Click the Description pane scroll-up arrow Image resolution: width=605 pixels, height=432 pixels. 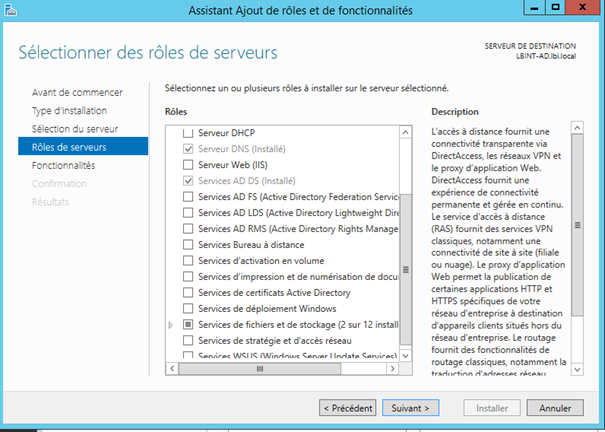[x=577, y=128]
